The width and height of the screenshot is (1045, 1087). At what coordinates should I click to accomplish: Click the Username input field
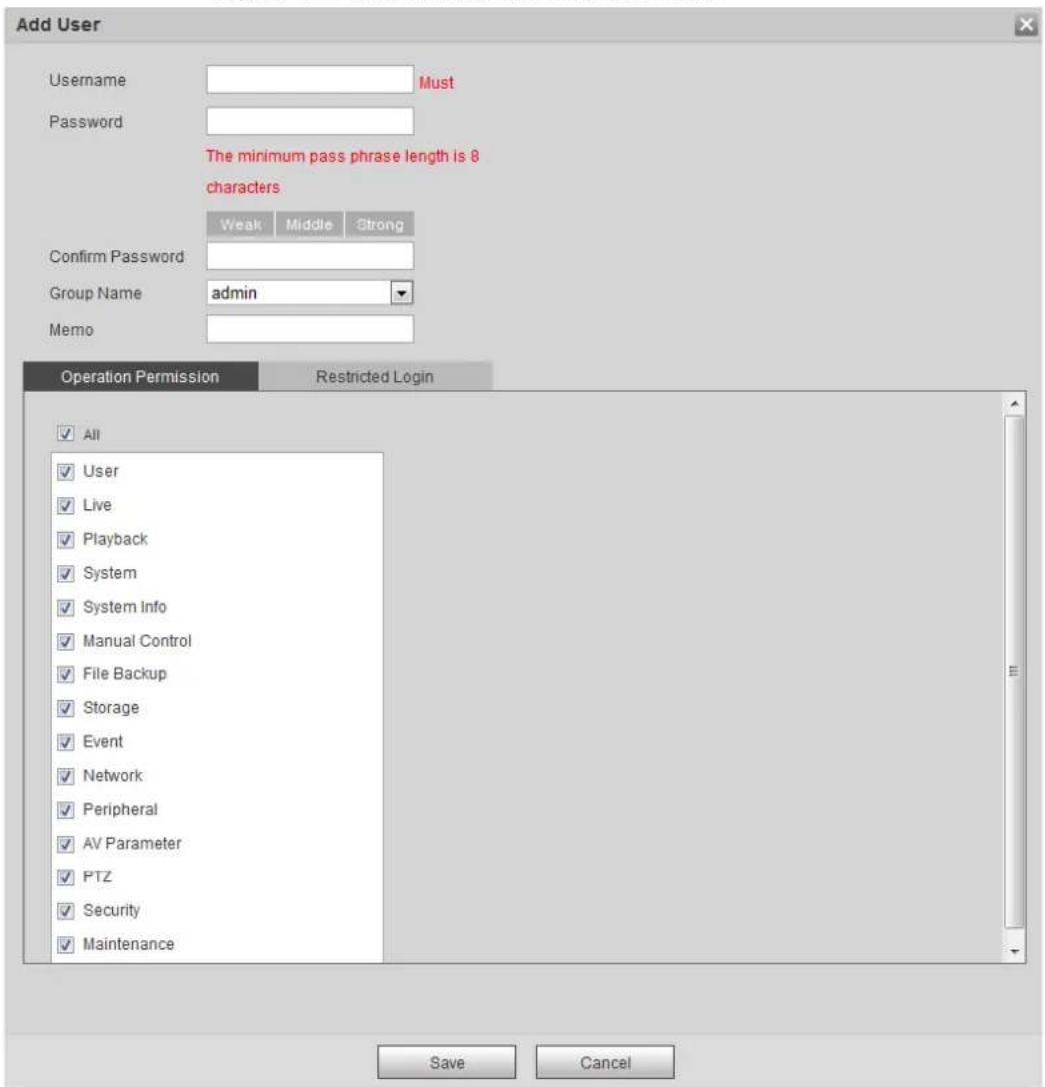(x=310, y=80)
